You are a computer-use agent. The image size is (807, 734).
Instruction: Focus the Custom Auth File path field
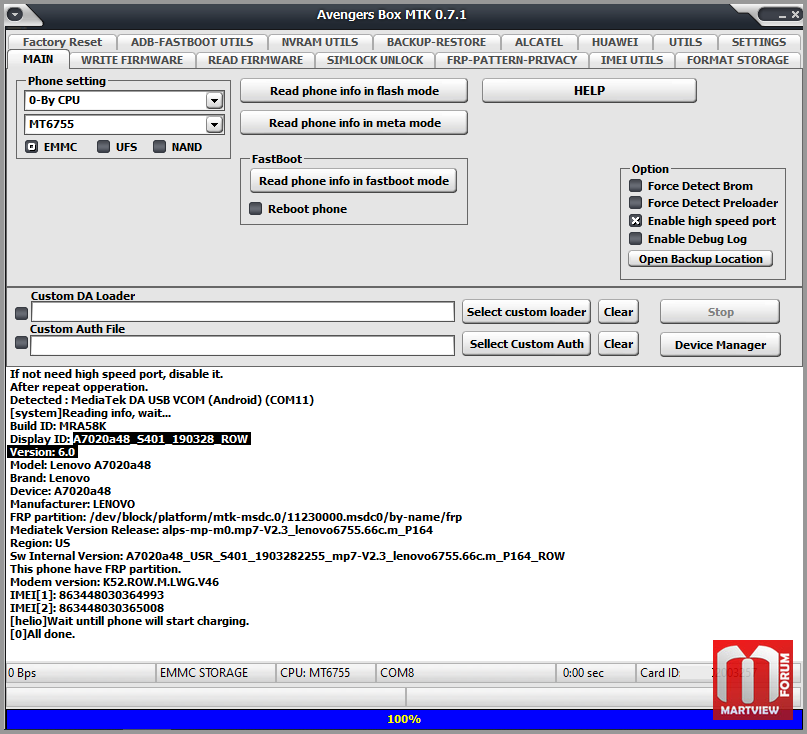coord(242,345)
